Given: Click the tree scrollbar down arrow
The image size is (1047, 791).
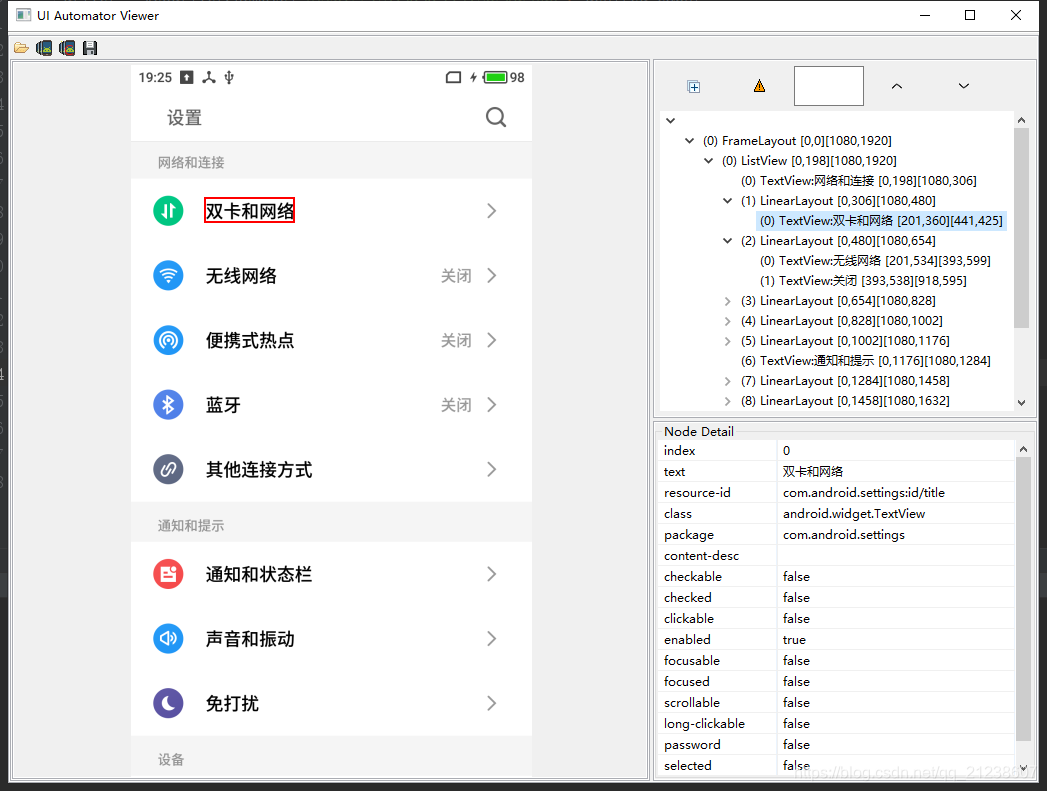Looking at the screenshot, I should pos(1021,403).
